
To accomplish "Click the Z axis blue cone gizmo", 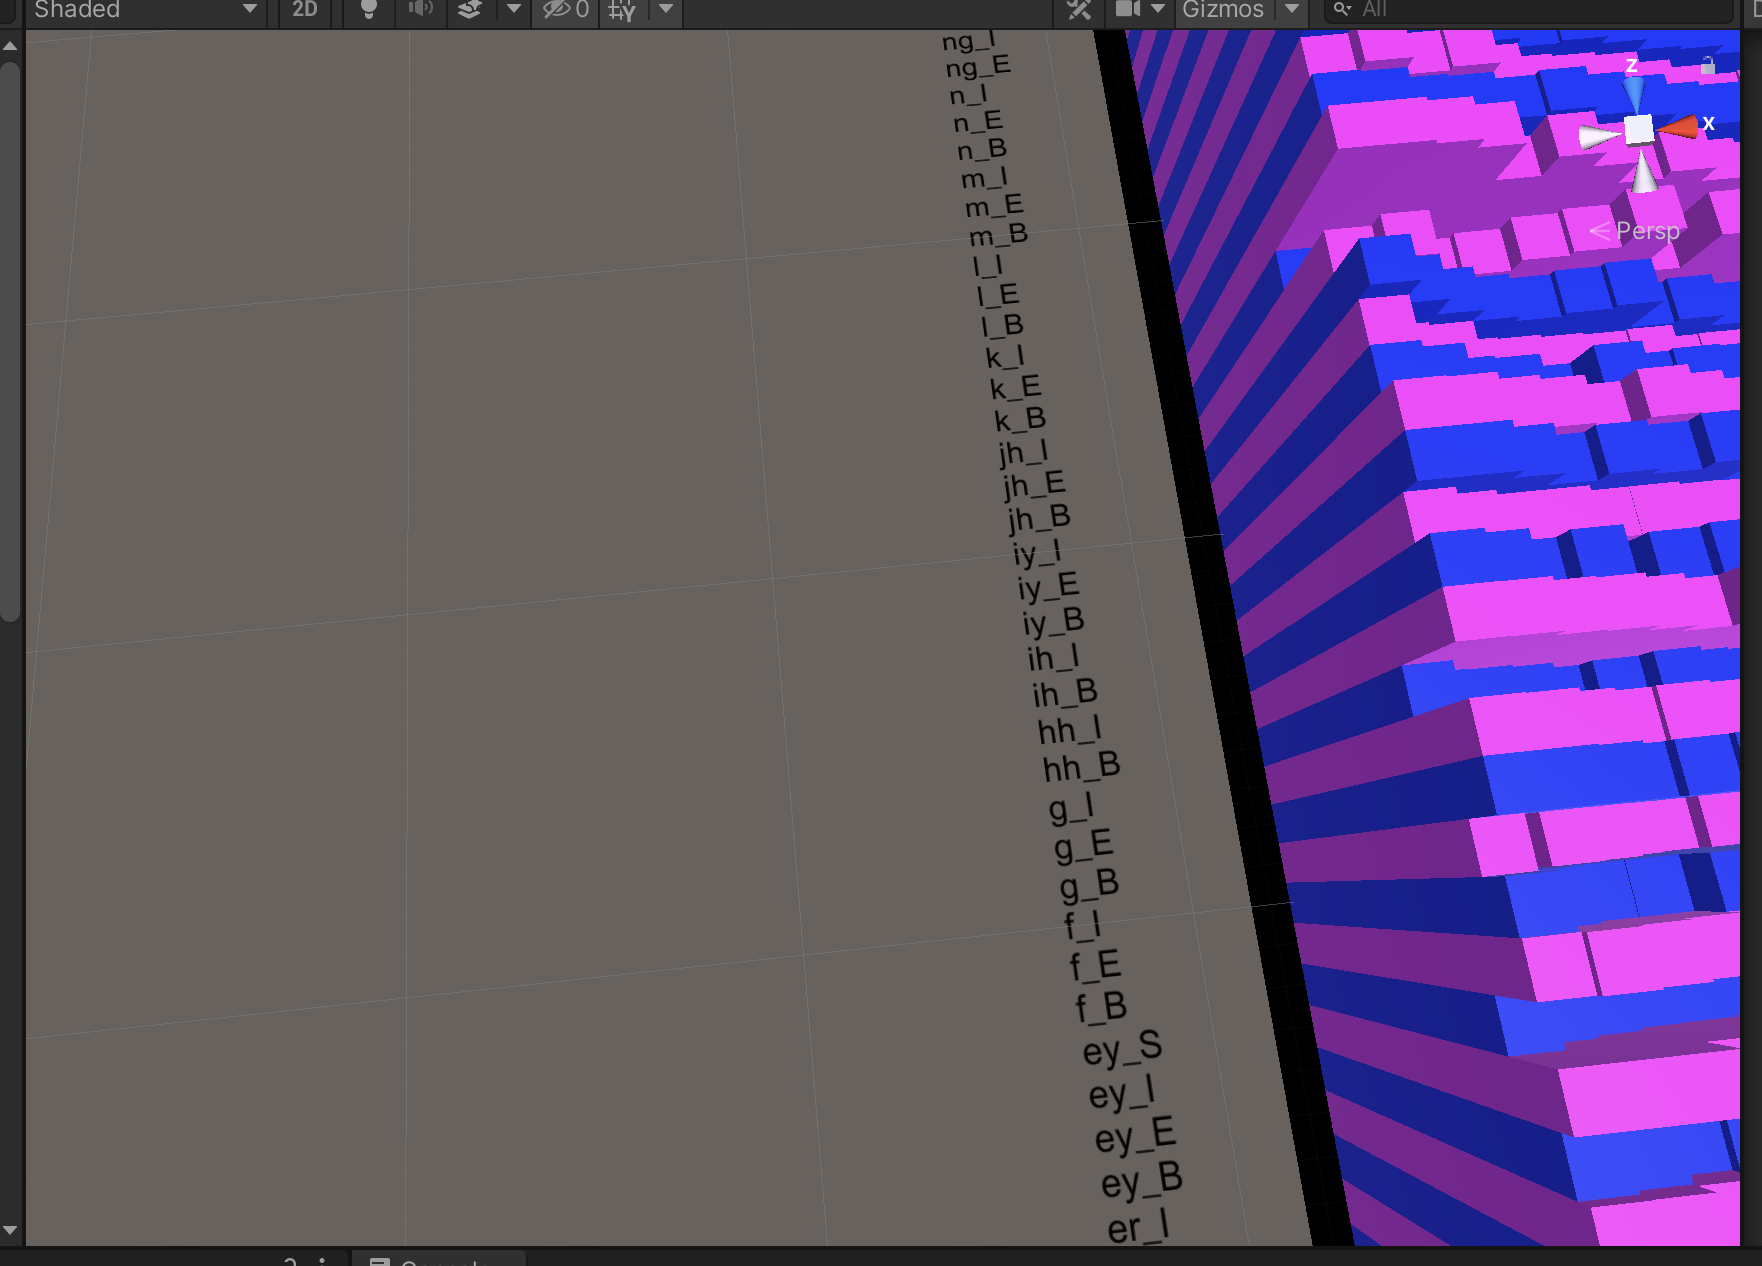I will click(1634, 94).
